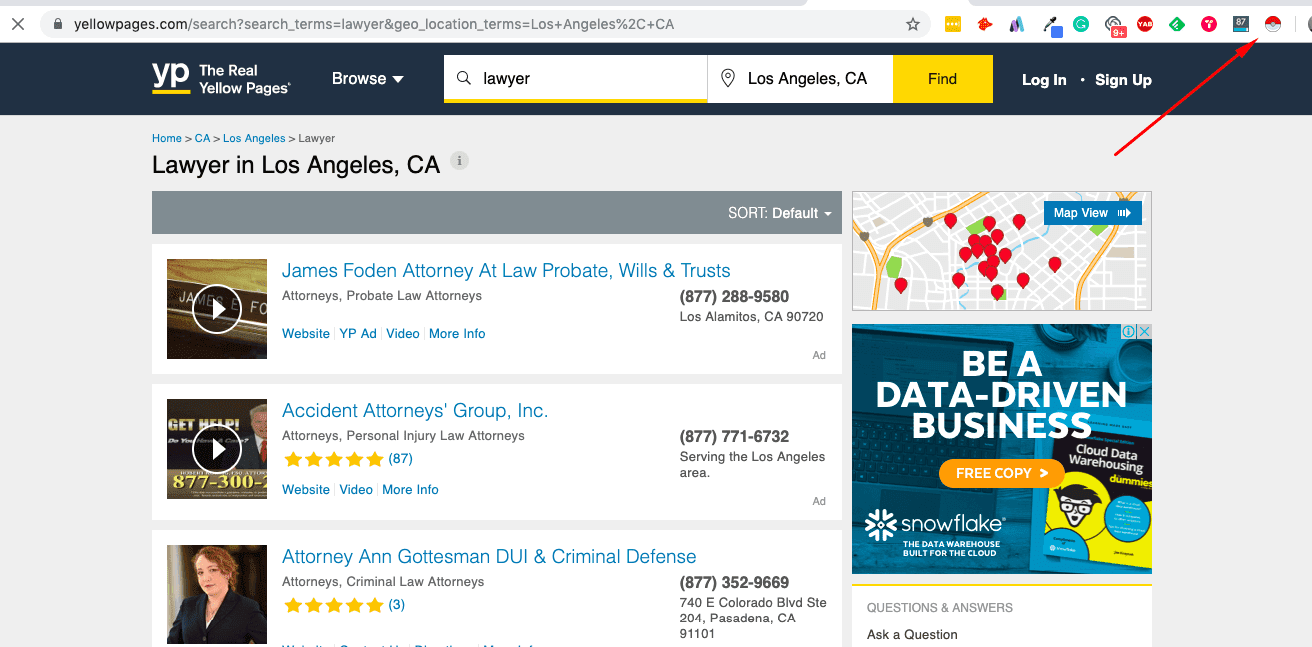Expand the Browse menu
This screenshot has width=1312, height=647.
pyautogui.click(x=367, y=78)
